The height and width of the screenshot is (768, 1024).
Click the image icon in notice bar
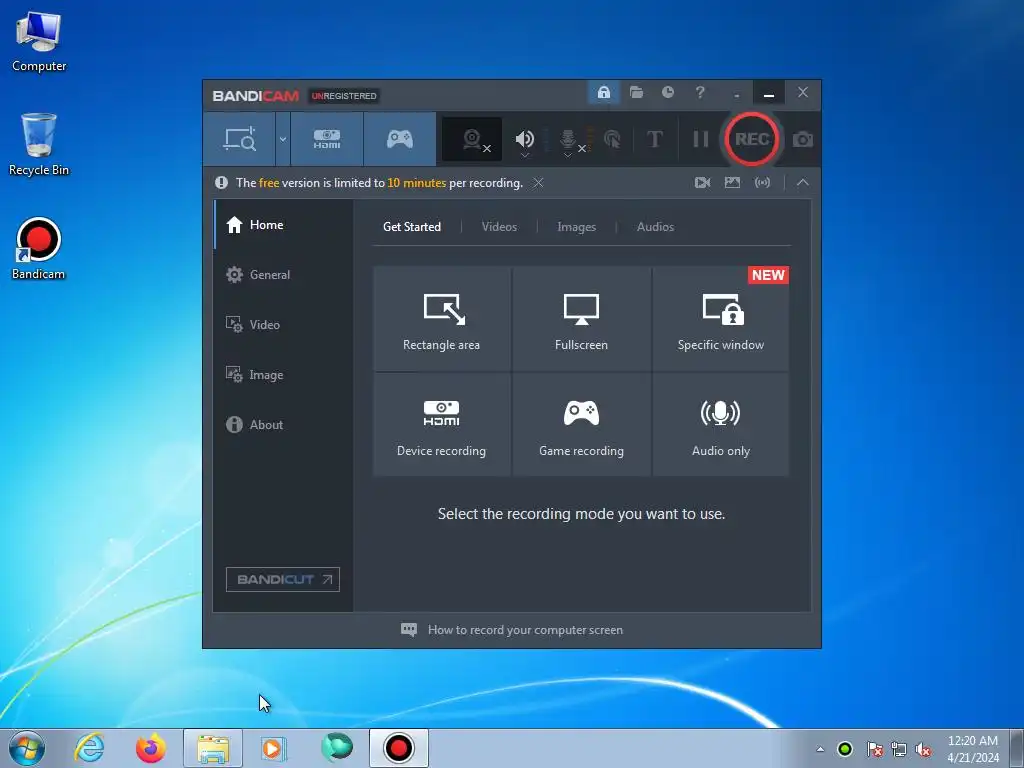(732, 183)
